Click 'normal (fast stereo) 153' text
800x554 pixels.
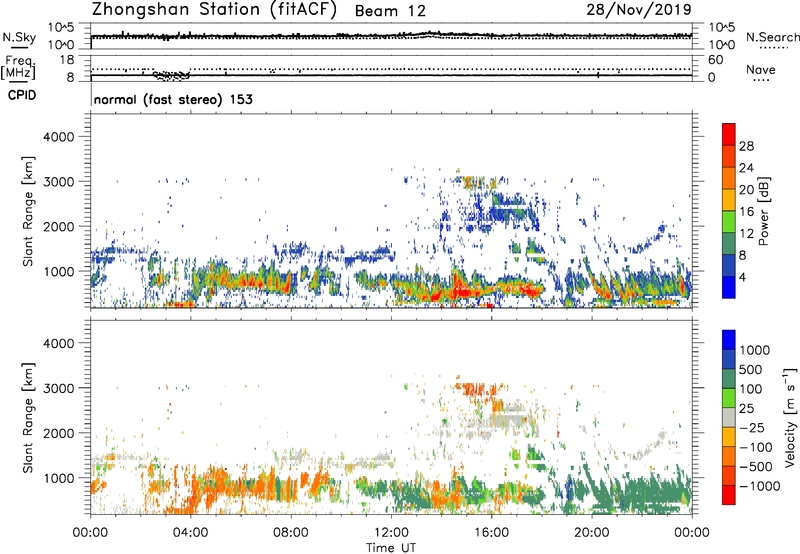pyautogui.click(x=173, y=99)
